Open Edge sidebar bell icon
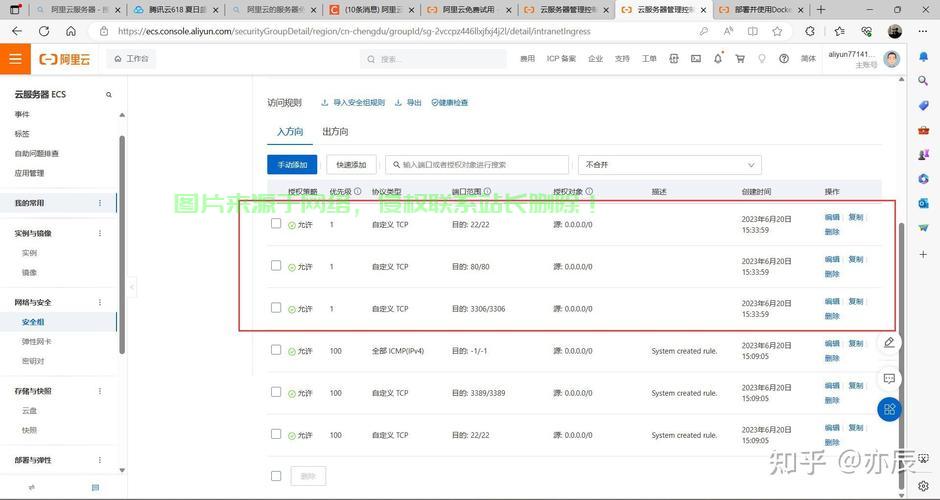The image size is (940, 500). (923, 56)
